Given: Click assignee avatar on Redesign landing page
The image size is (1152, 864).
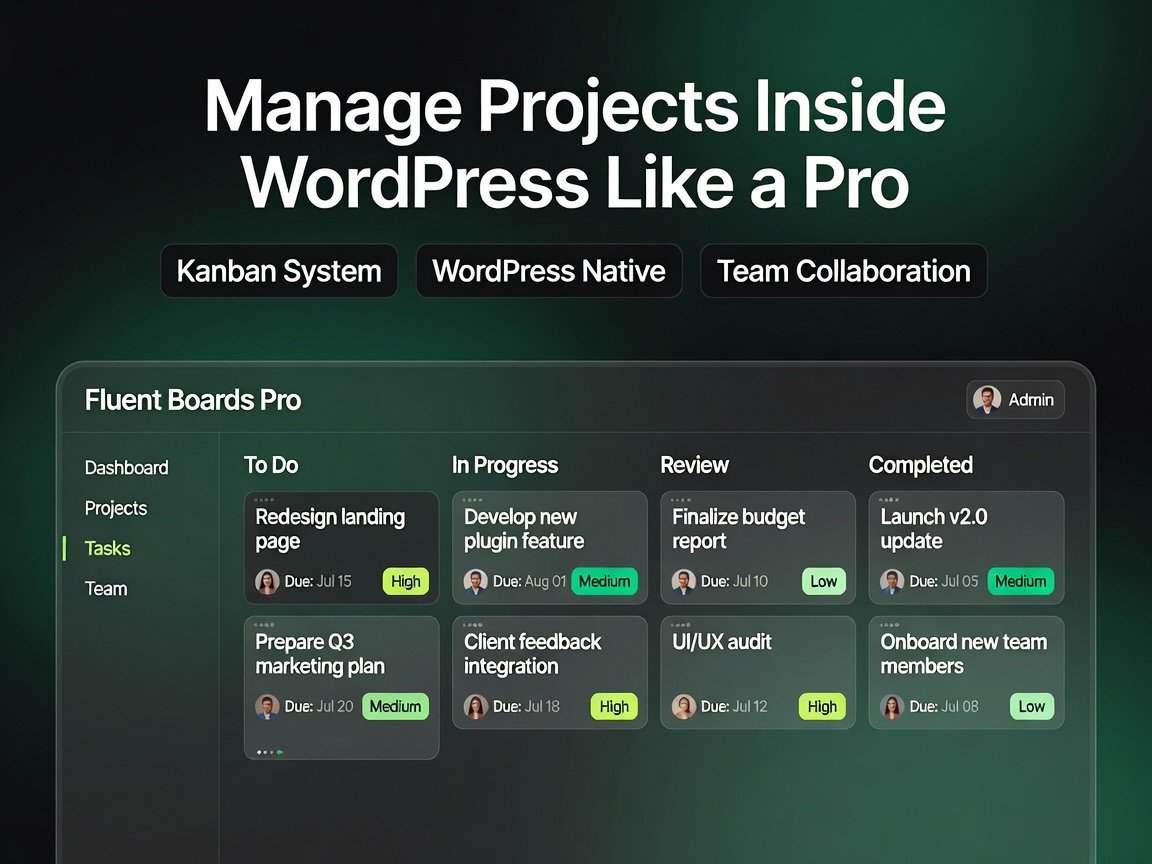Looking at the screenshot, I should click(x=267, y=581).
